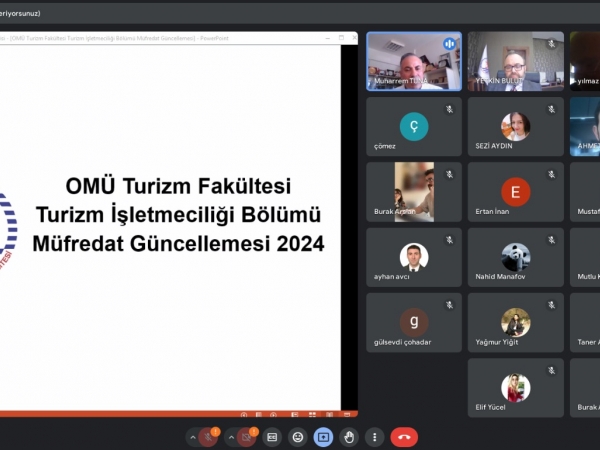600x450 pixels.
Task: Click the name label 'Muharrem TUNA'
Action: click(x=401, y=81)
